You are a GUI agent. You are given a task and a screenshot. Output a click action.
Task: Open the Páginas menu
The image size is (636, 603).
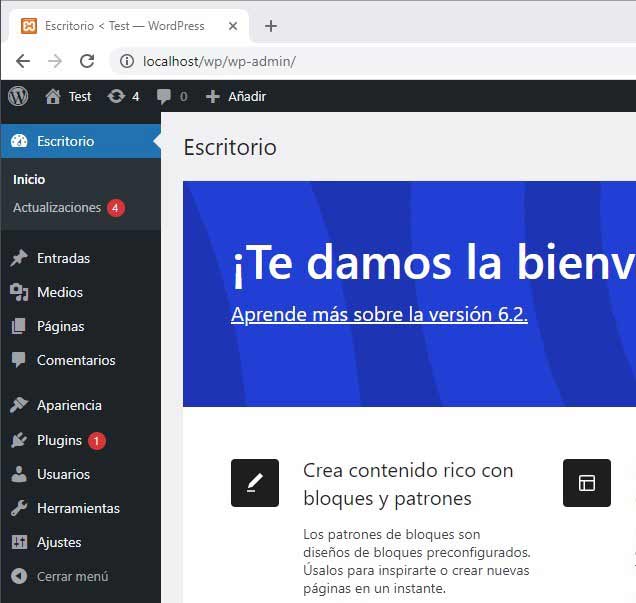pos(81,326)
